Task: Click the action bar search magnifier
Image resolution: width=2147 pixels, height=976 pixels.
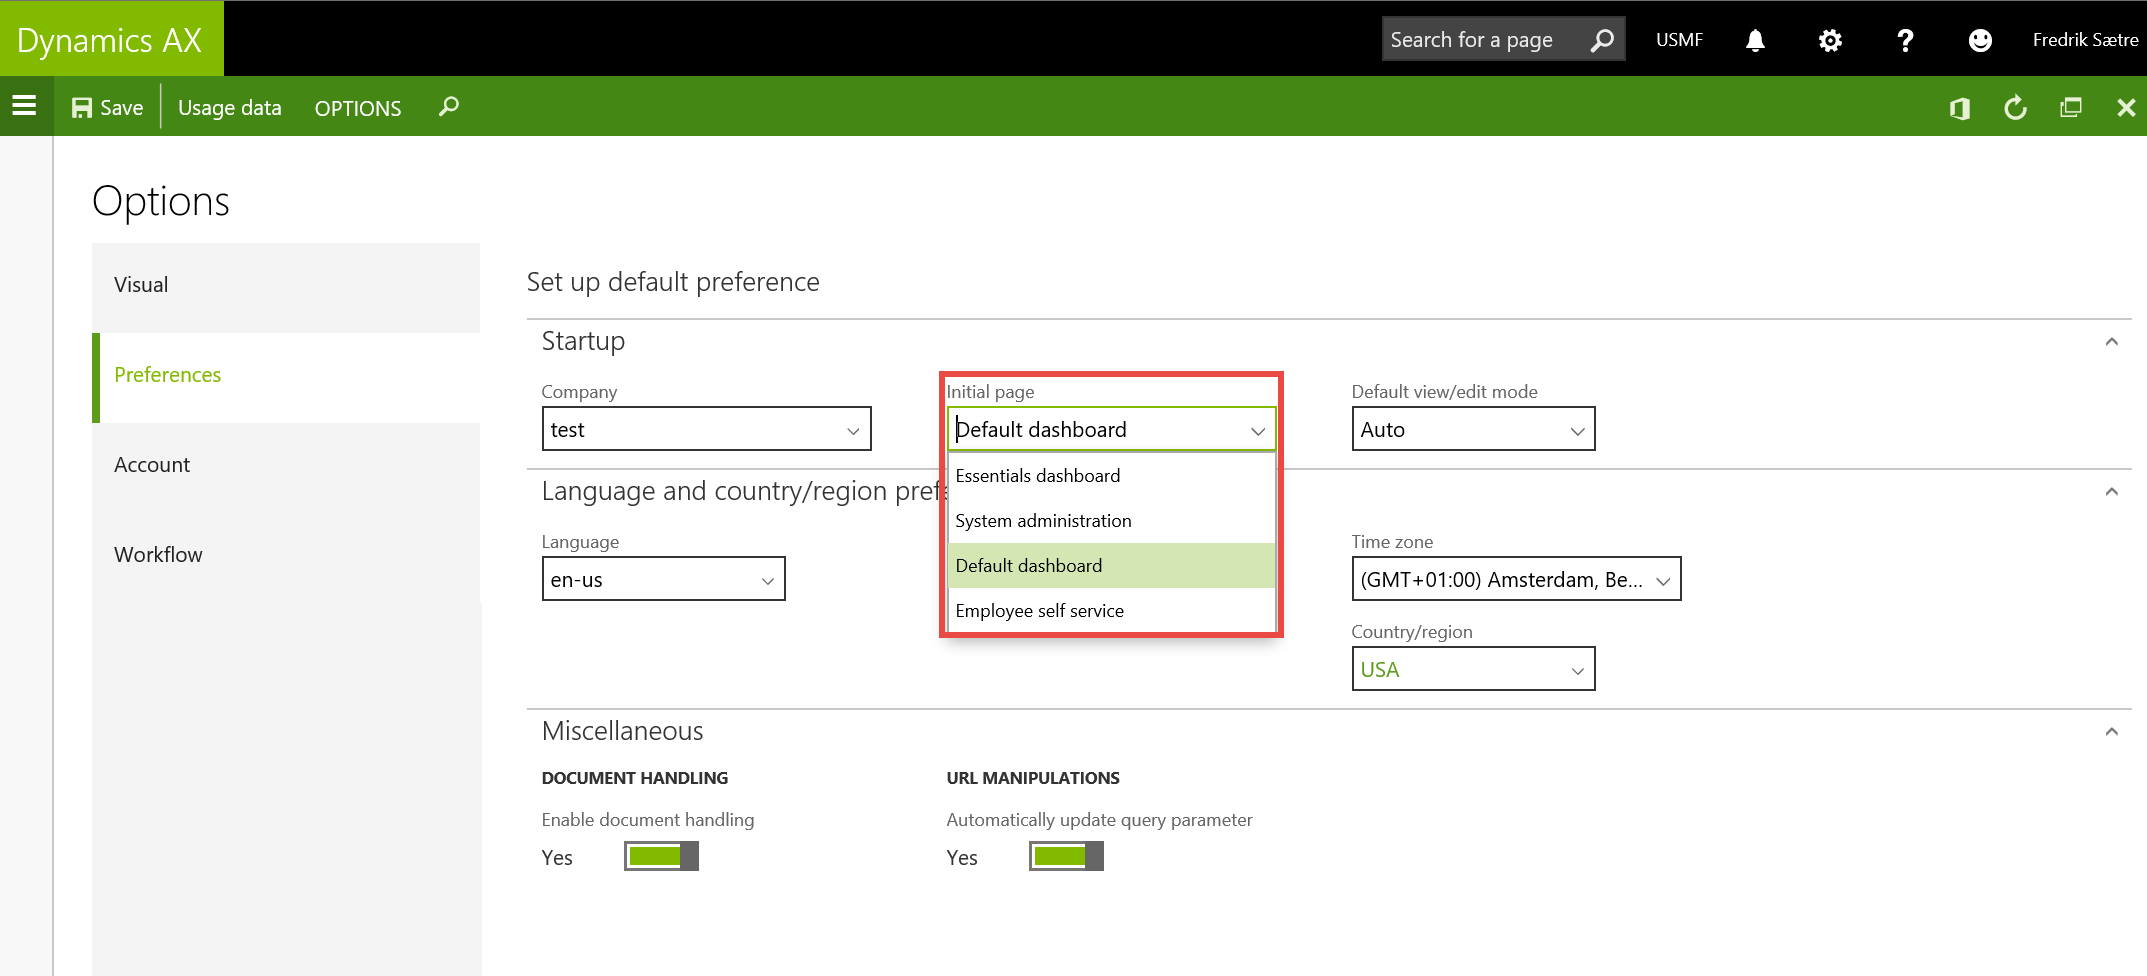Action: 449,106
